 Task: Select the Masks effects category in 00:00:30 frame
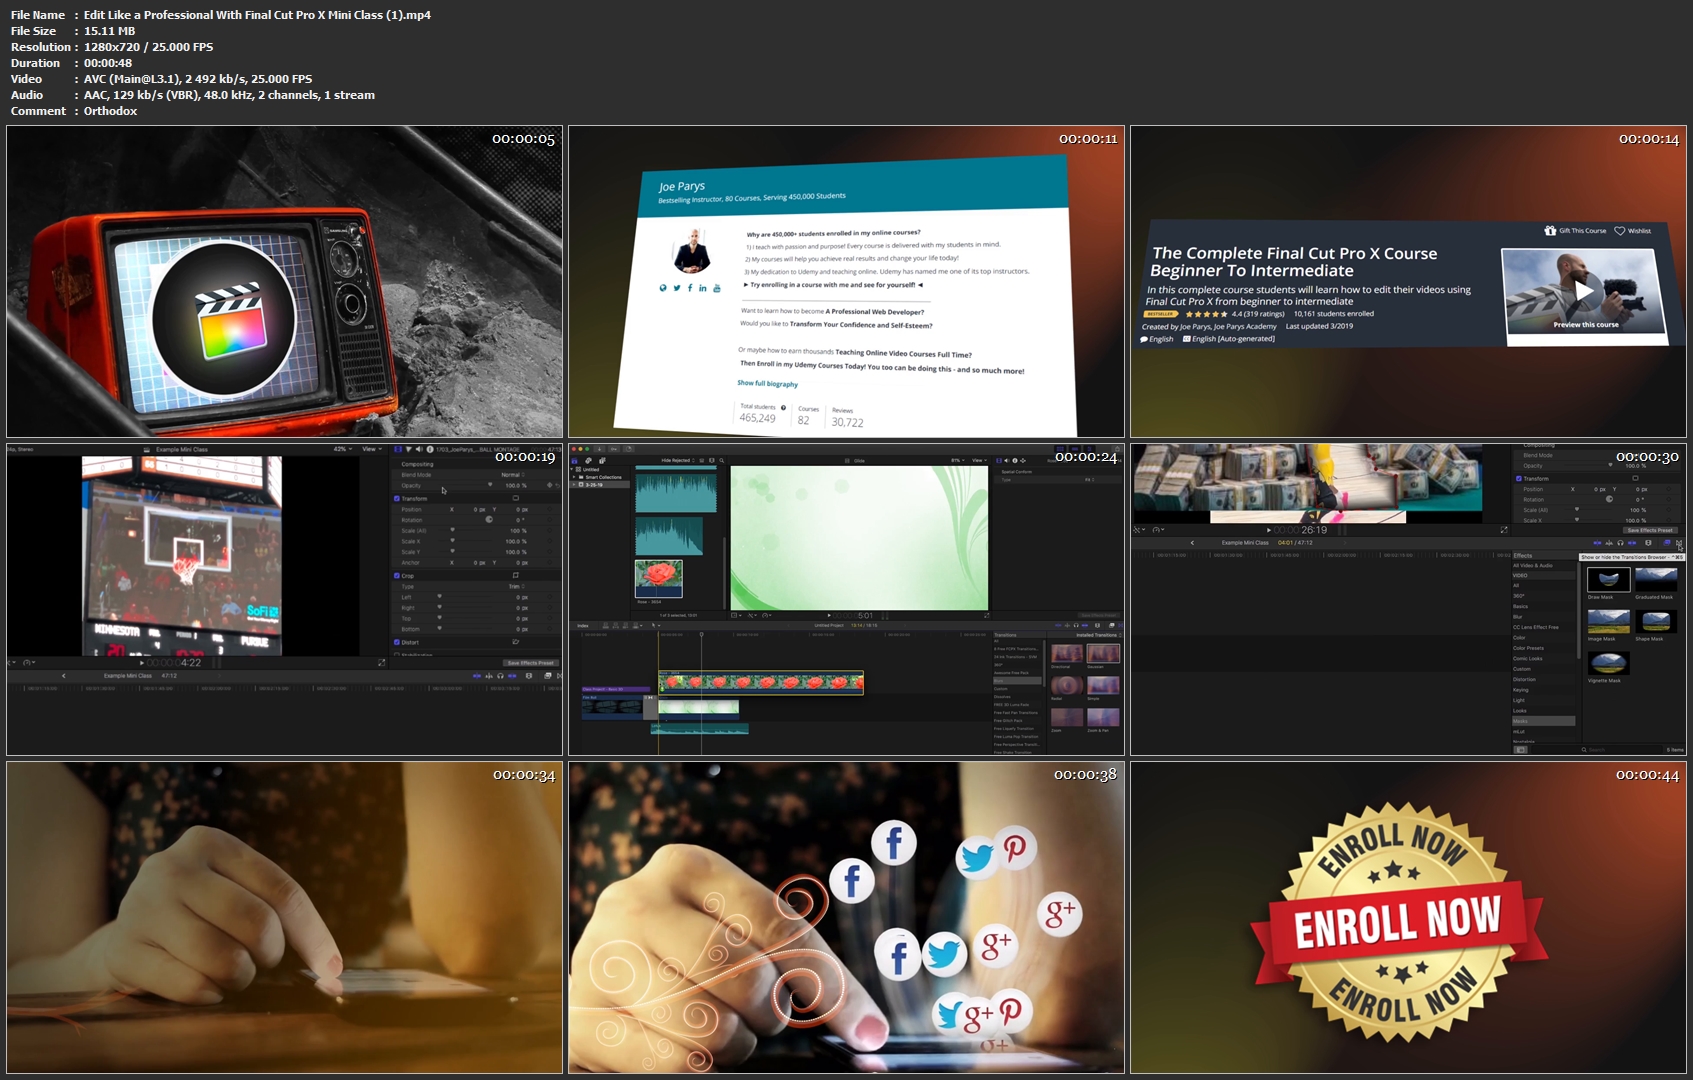pyautogui.click(x=1544, y=721)
